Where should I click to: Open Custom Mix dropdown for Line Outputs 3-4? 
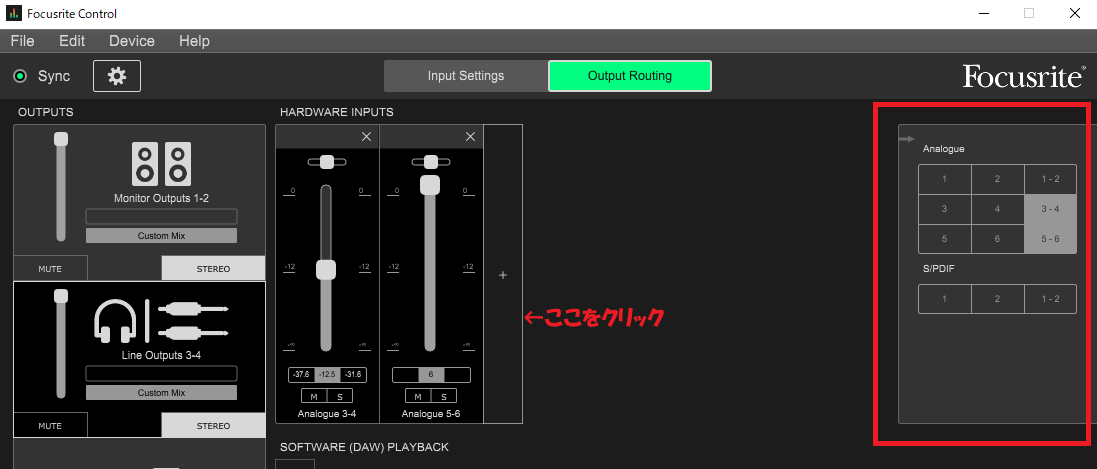(x=162, y=392)
